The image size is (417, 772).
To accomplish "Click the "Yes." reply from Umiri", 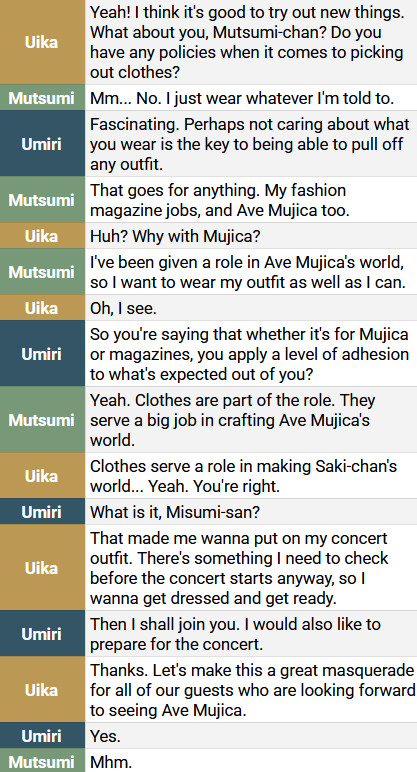I will click(105, 736).
